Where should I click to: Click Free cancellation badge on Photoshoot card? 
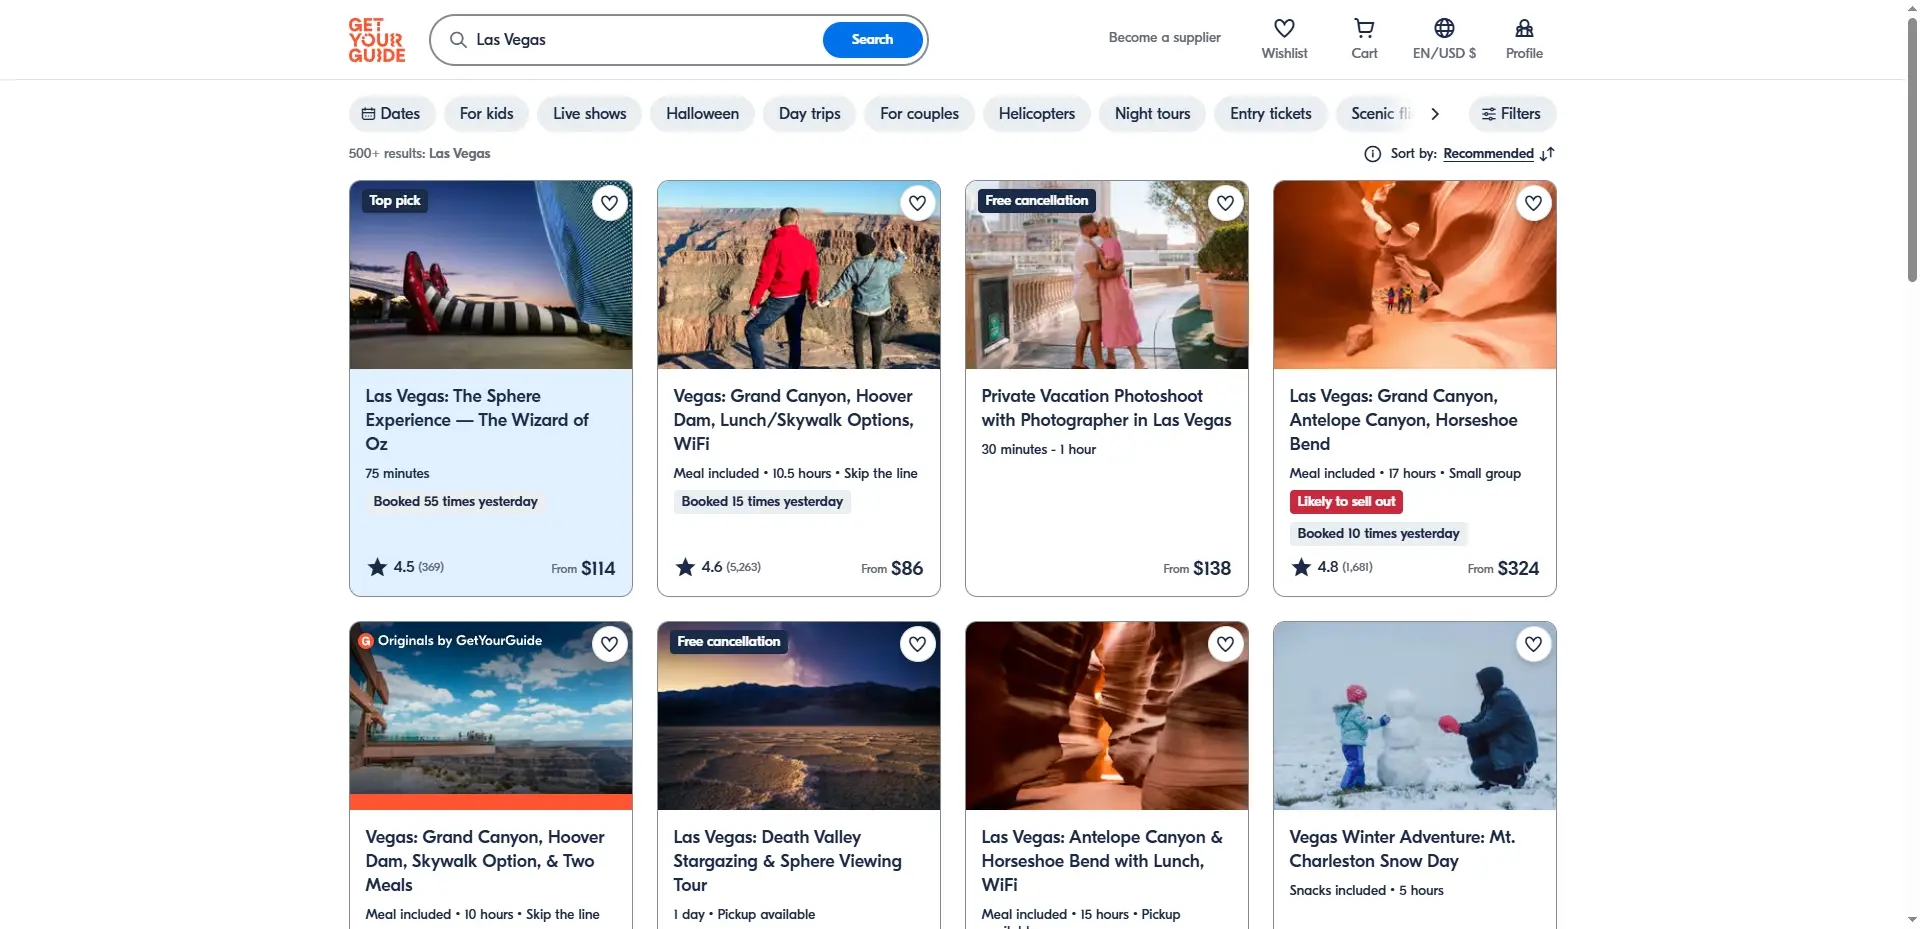point(1037,201)
